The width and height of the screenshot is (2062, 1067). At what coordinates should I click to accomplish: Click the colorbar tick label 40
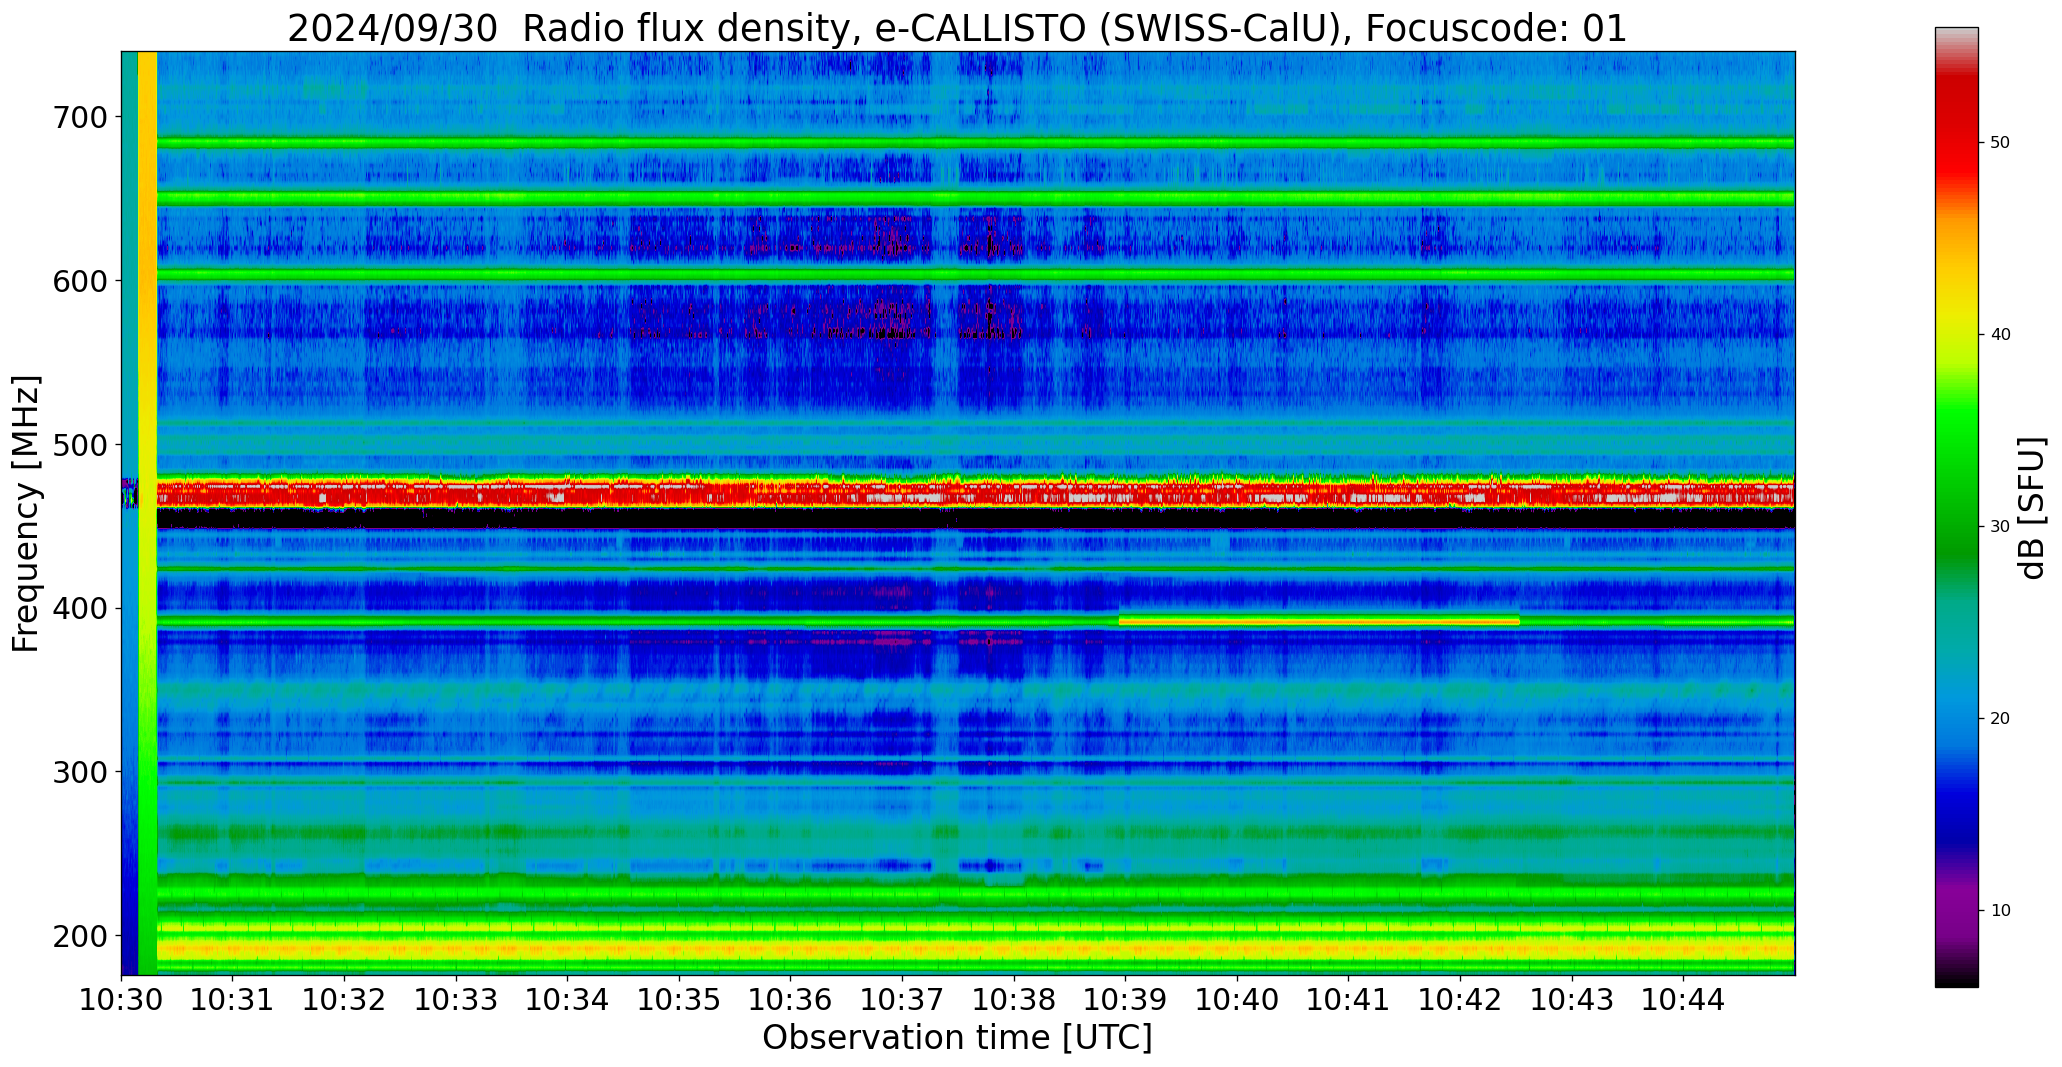2000,334
